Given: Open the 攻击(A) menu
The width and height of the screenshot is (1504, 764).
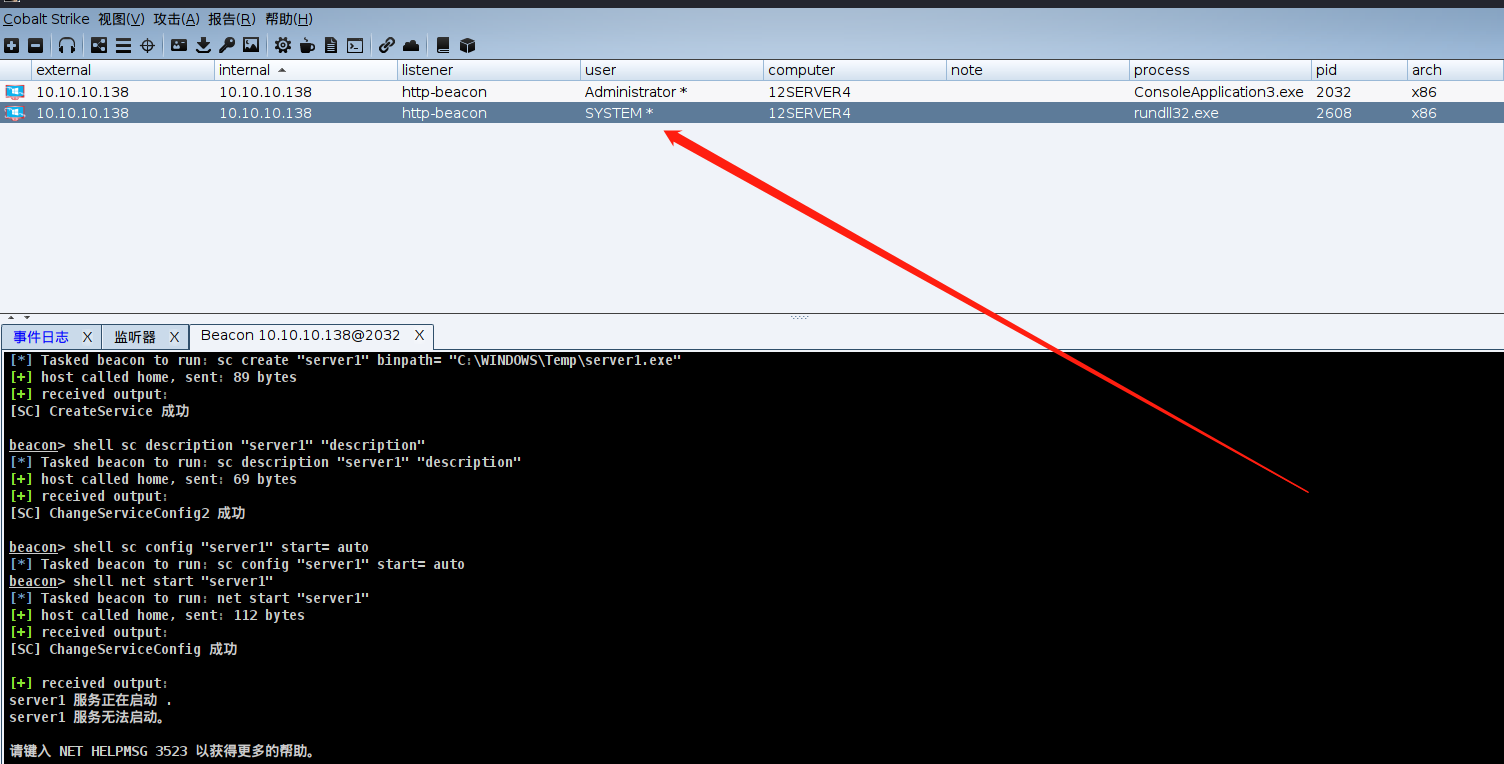Looking at the screenshot, I should 176,19.
